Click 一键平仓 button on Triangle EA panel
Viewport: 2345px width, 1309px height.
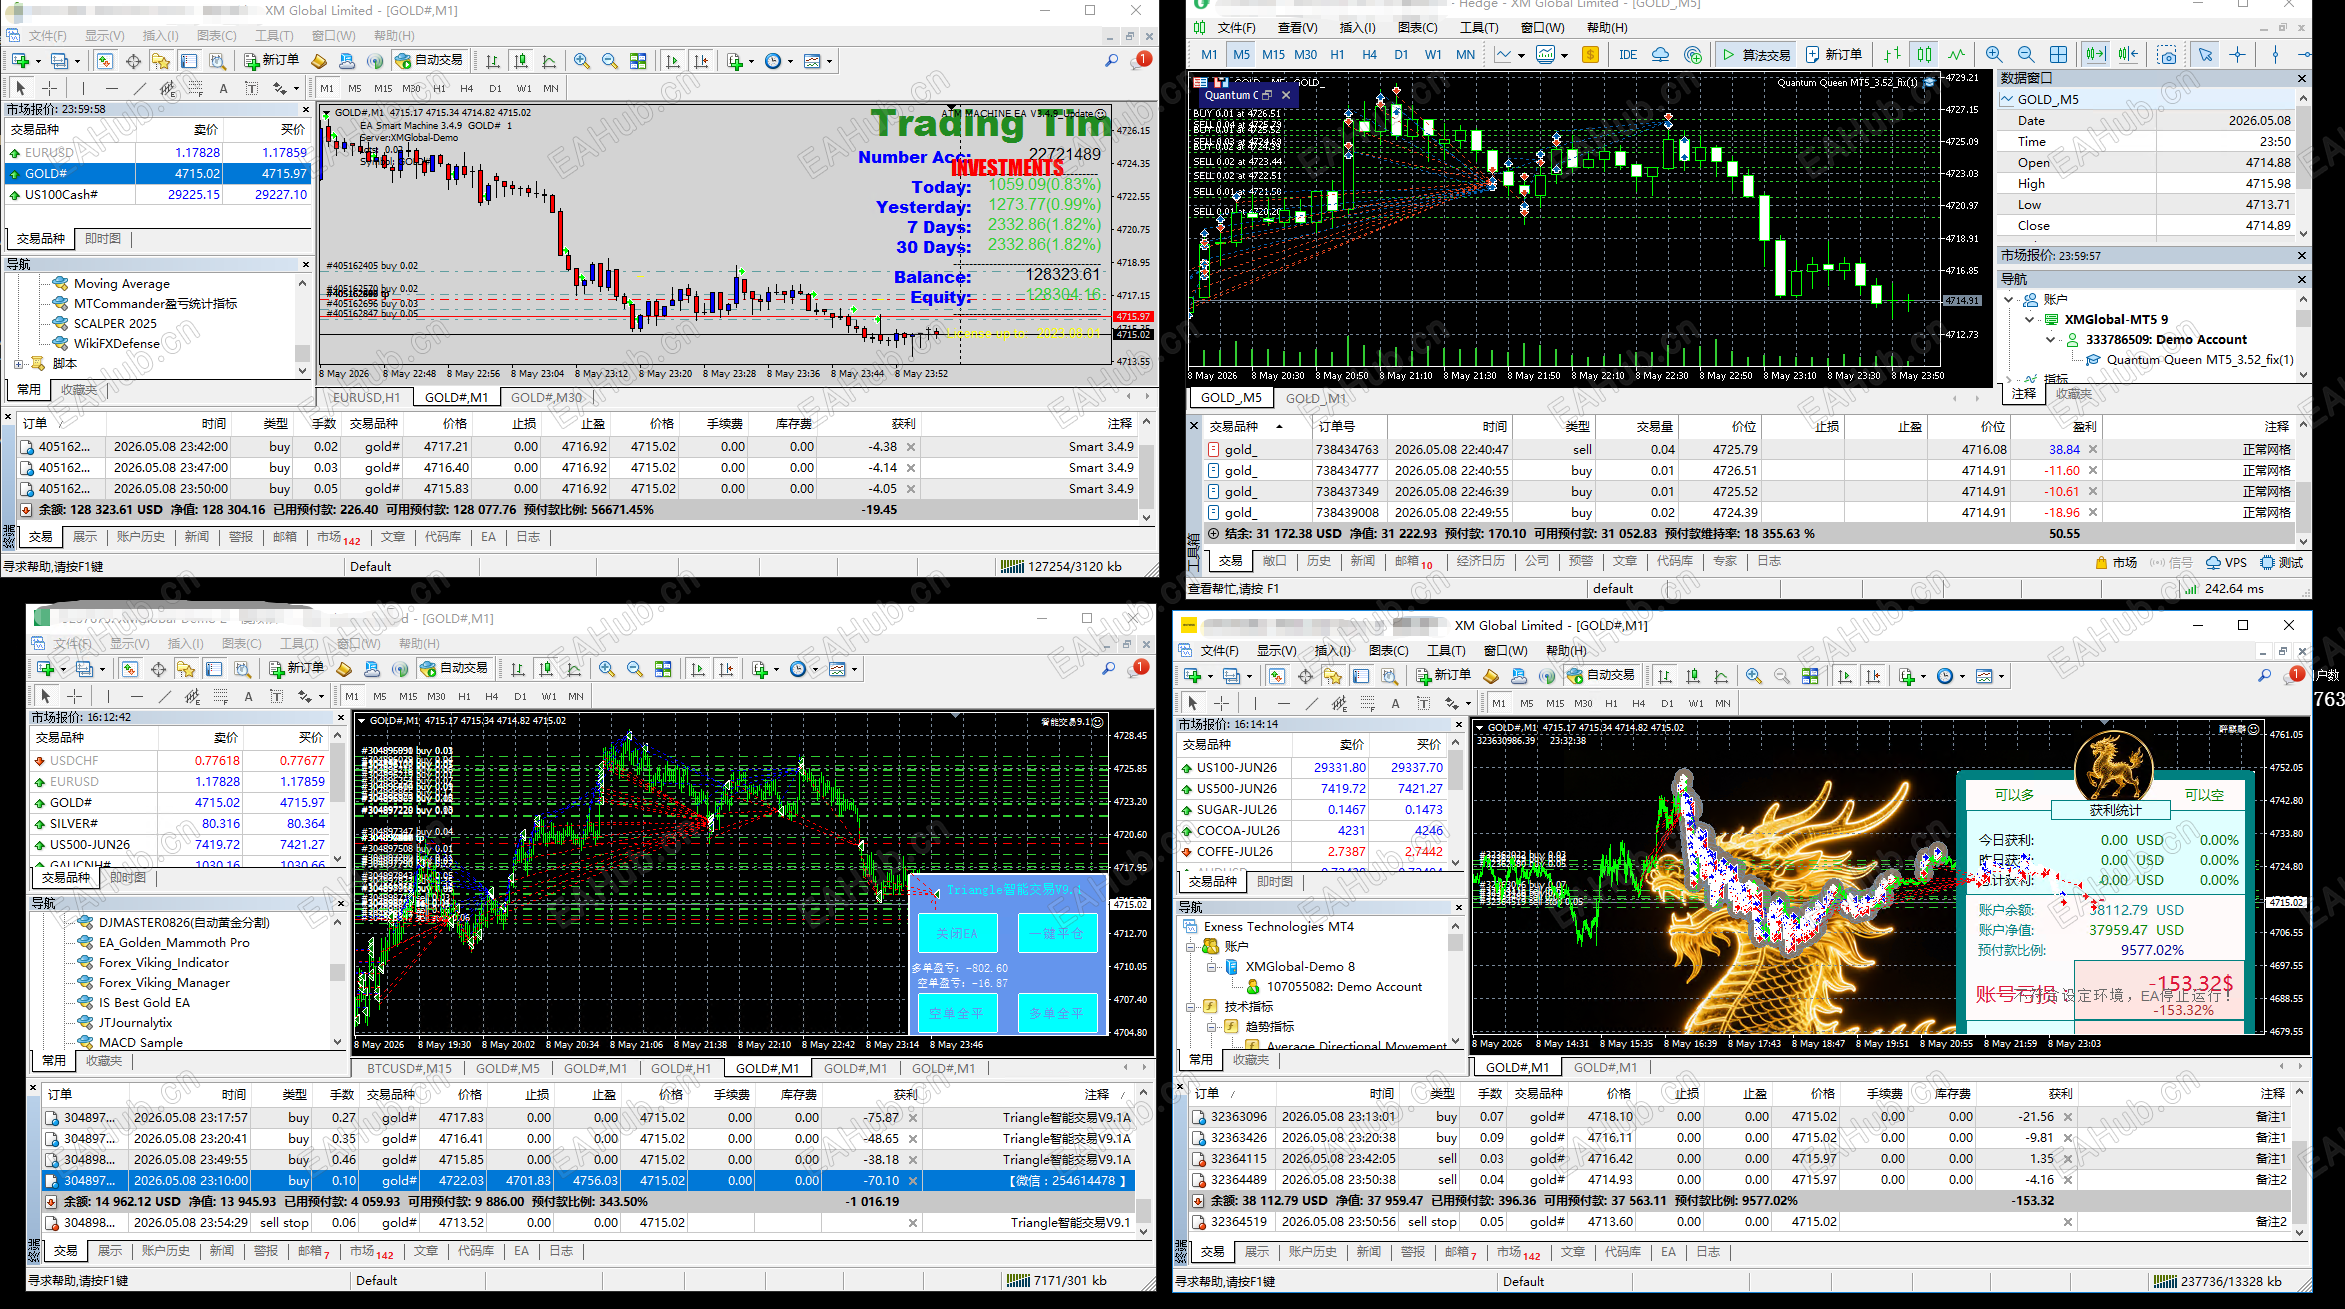(1058, 933)
